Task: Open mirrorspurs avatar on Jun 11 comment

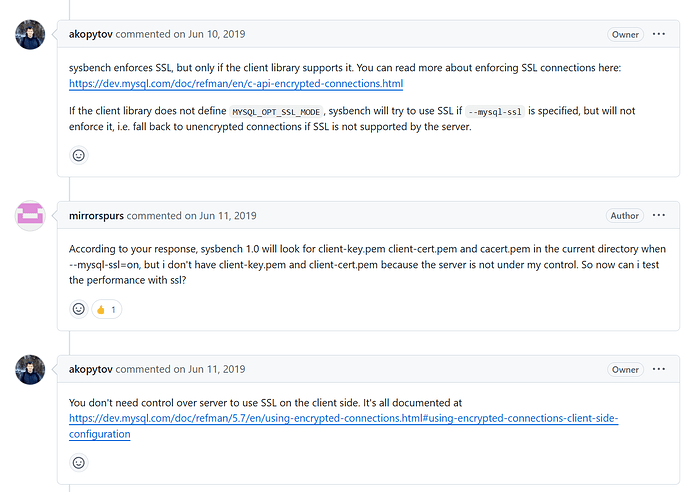Action: (30, 216)
